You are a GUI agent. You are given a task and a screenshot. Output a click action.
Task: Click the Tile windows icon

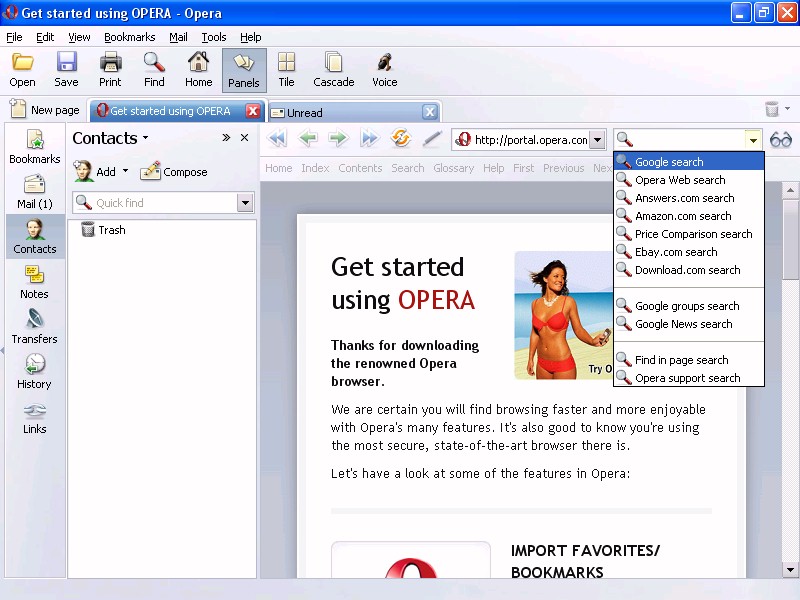pyautogui.click(x=286, y=70)
